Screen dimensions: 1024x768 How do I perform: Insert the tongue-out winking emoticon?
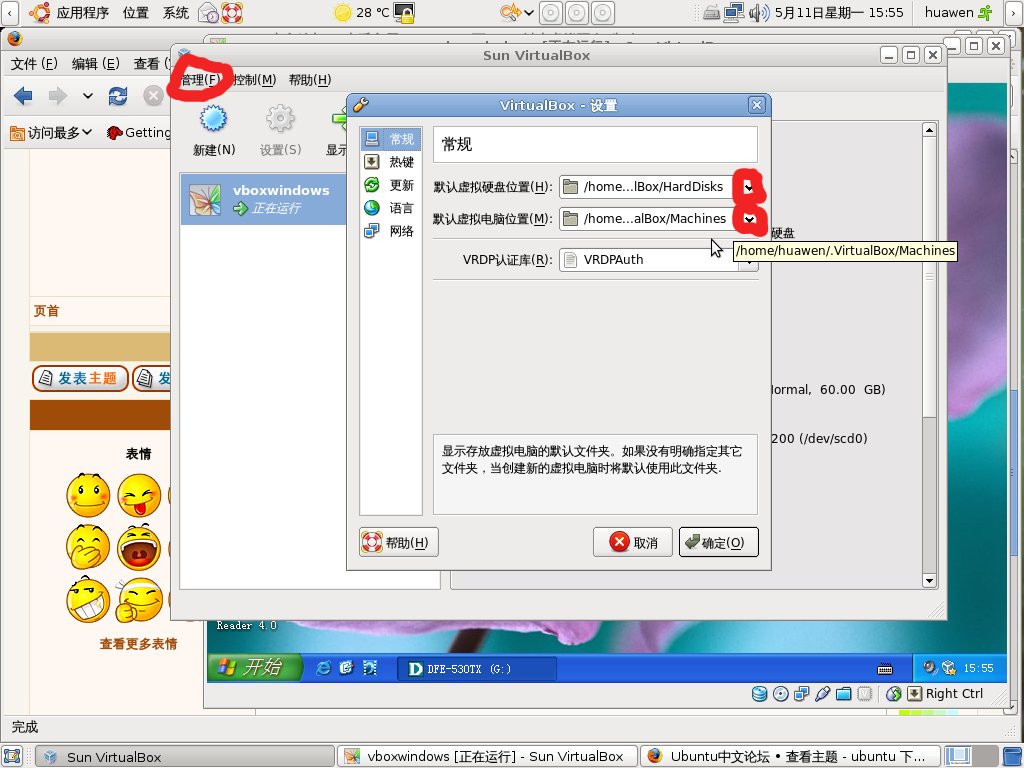[x=139, y=495]
